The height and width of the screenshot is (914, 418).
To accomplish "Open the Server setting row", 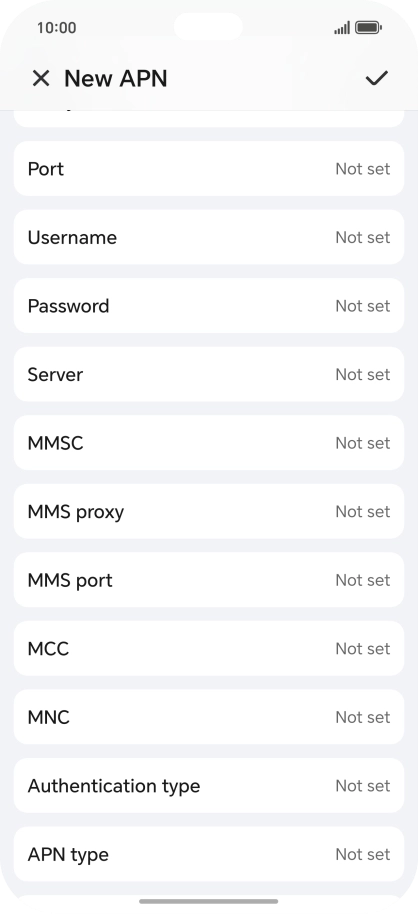I will [x=209, y=374].
